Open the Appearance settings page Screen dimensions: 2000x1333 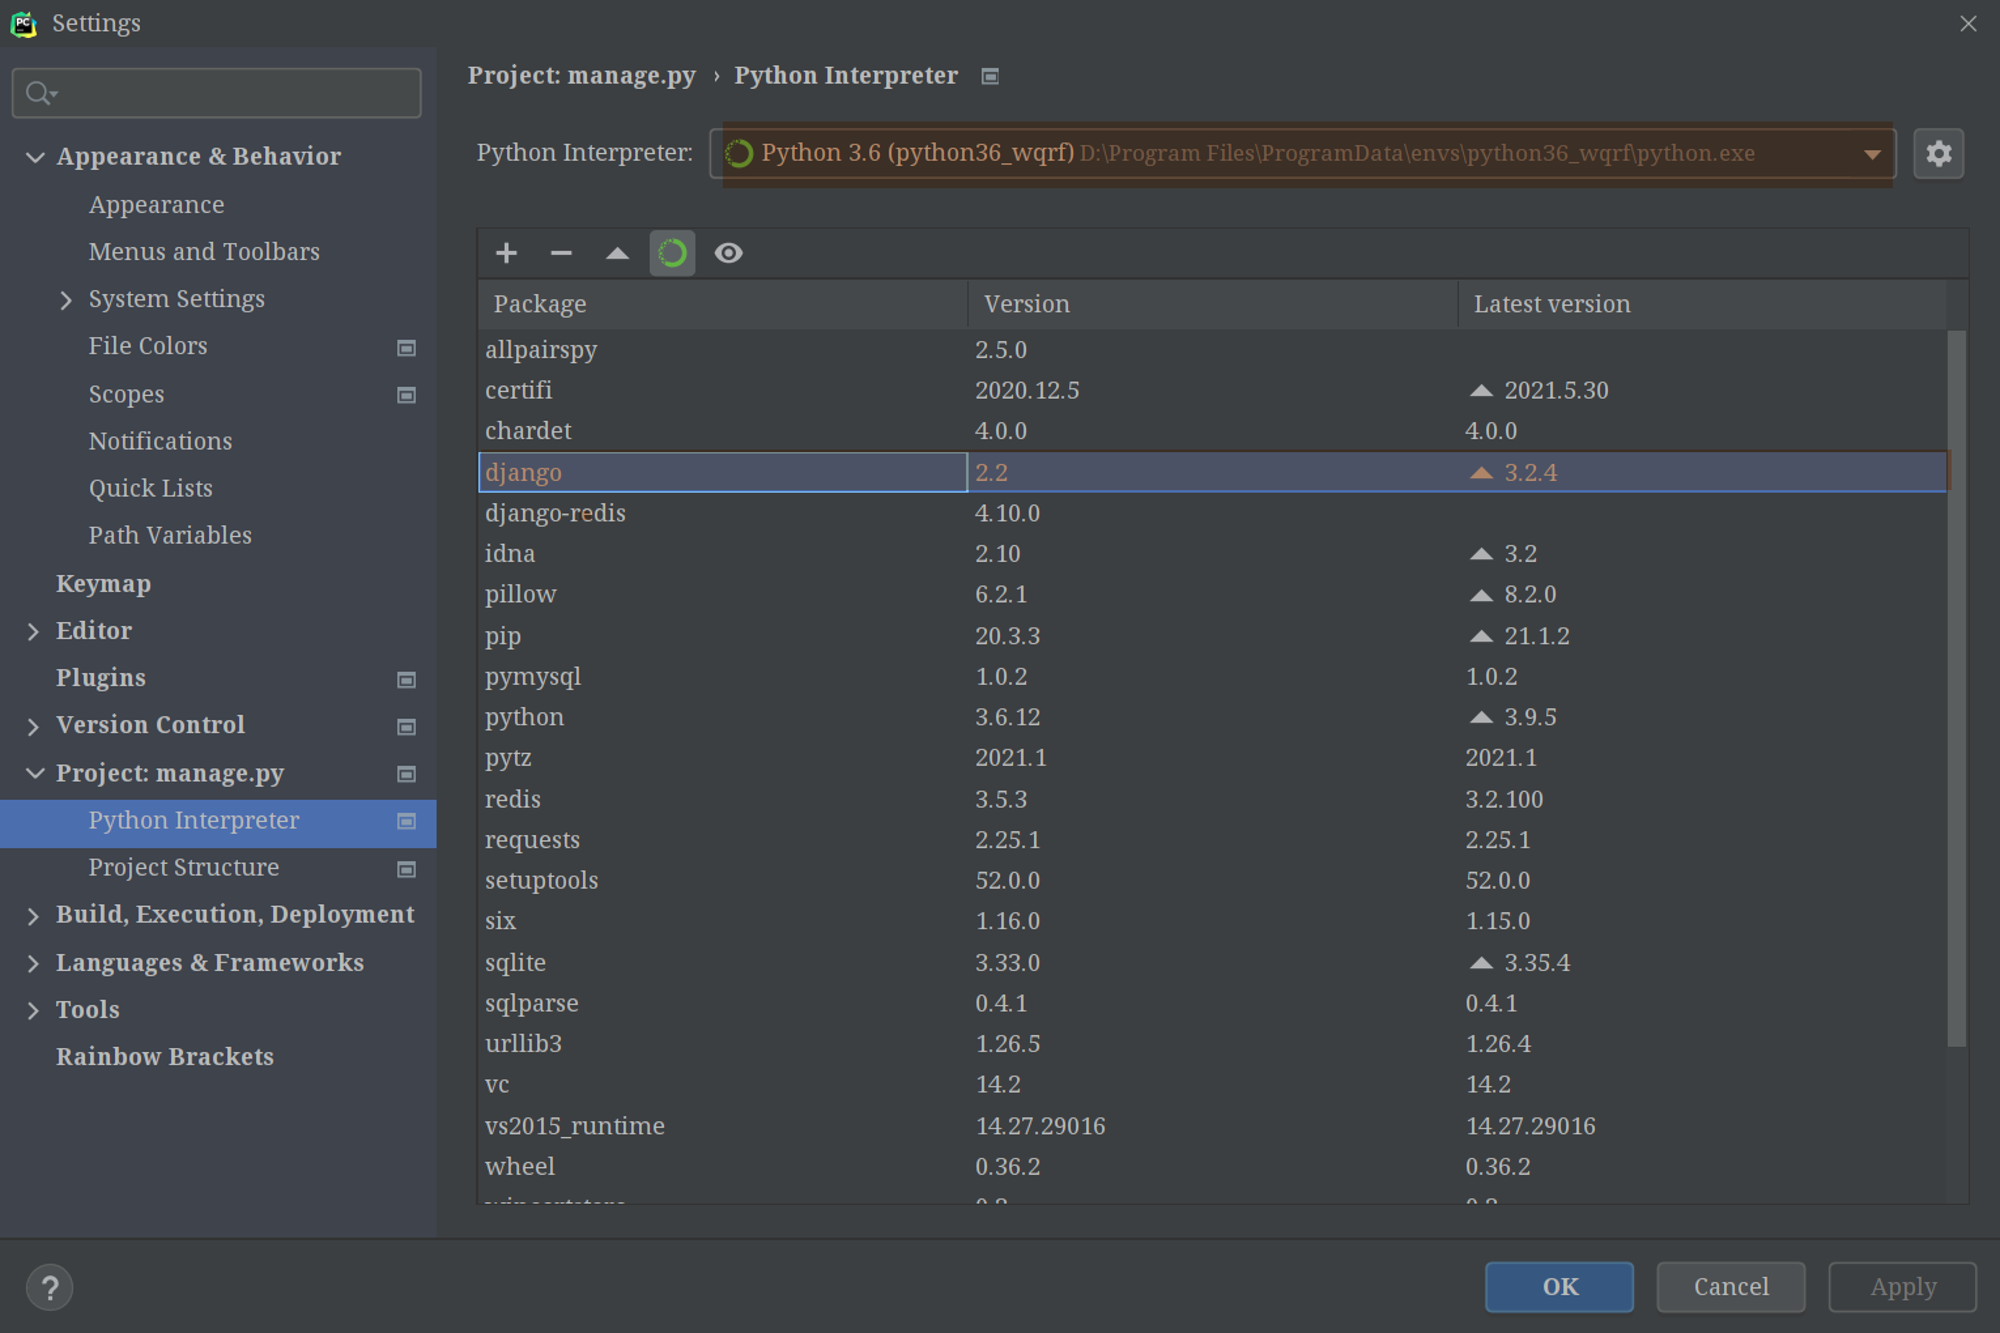point(156,205)
